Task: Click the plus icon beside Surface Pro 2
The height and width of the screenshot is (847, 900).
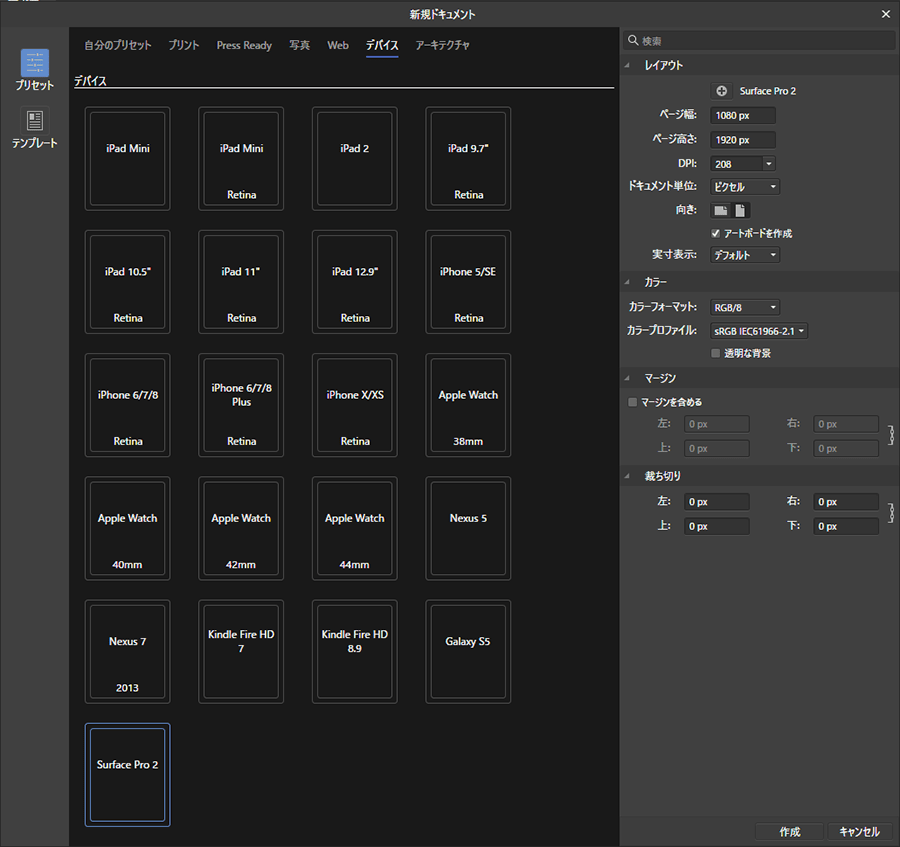Action: (x=722, y=91)
